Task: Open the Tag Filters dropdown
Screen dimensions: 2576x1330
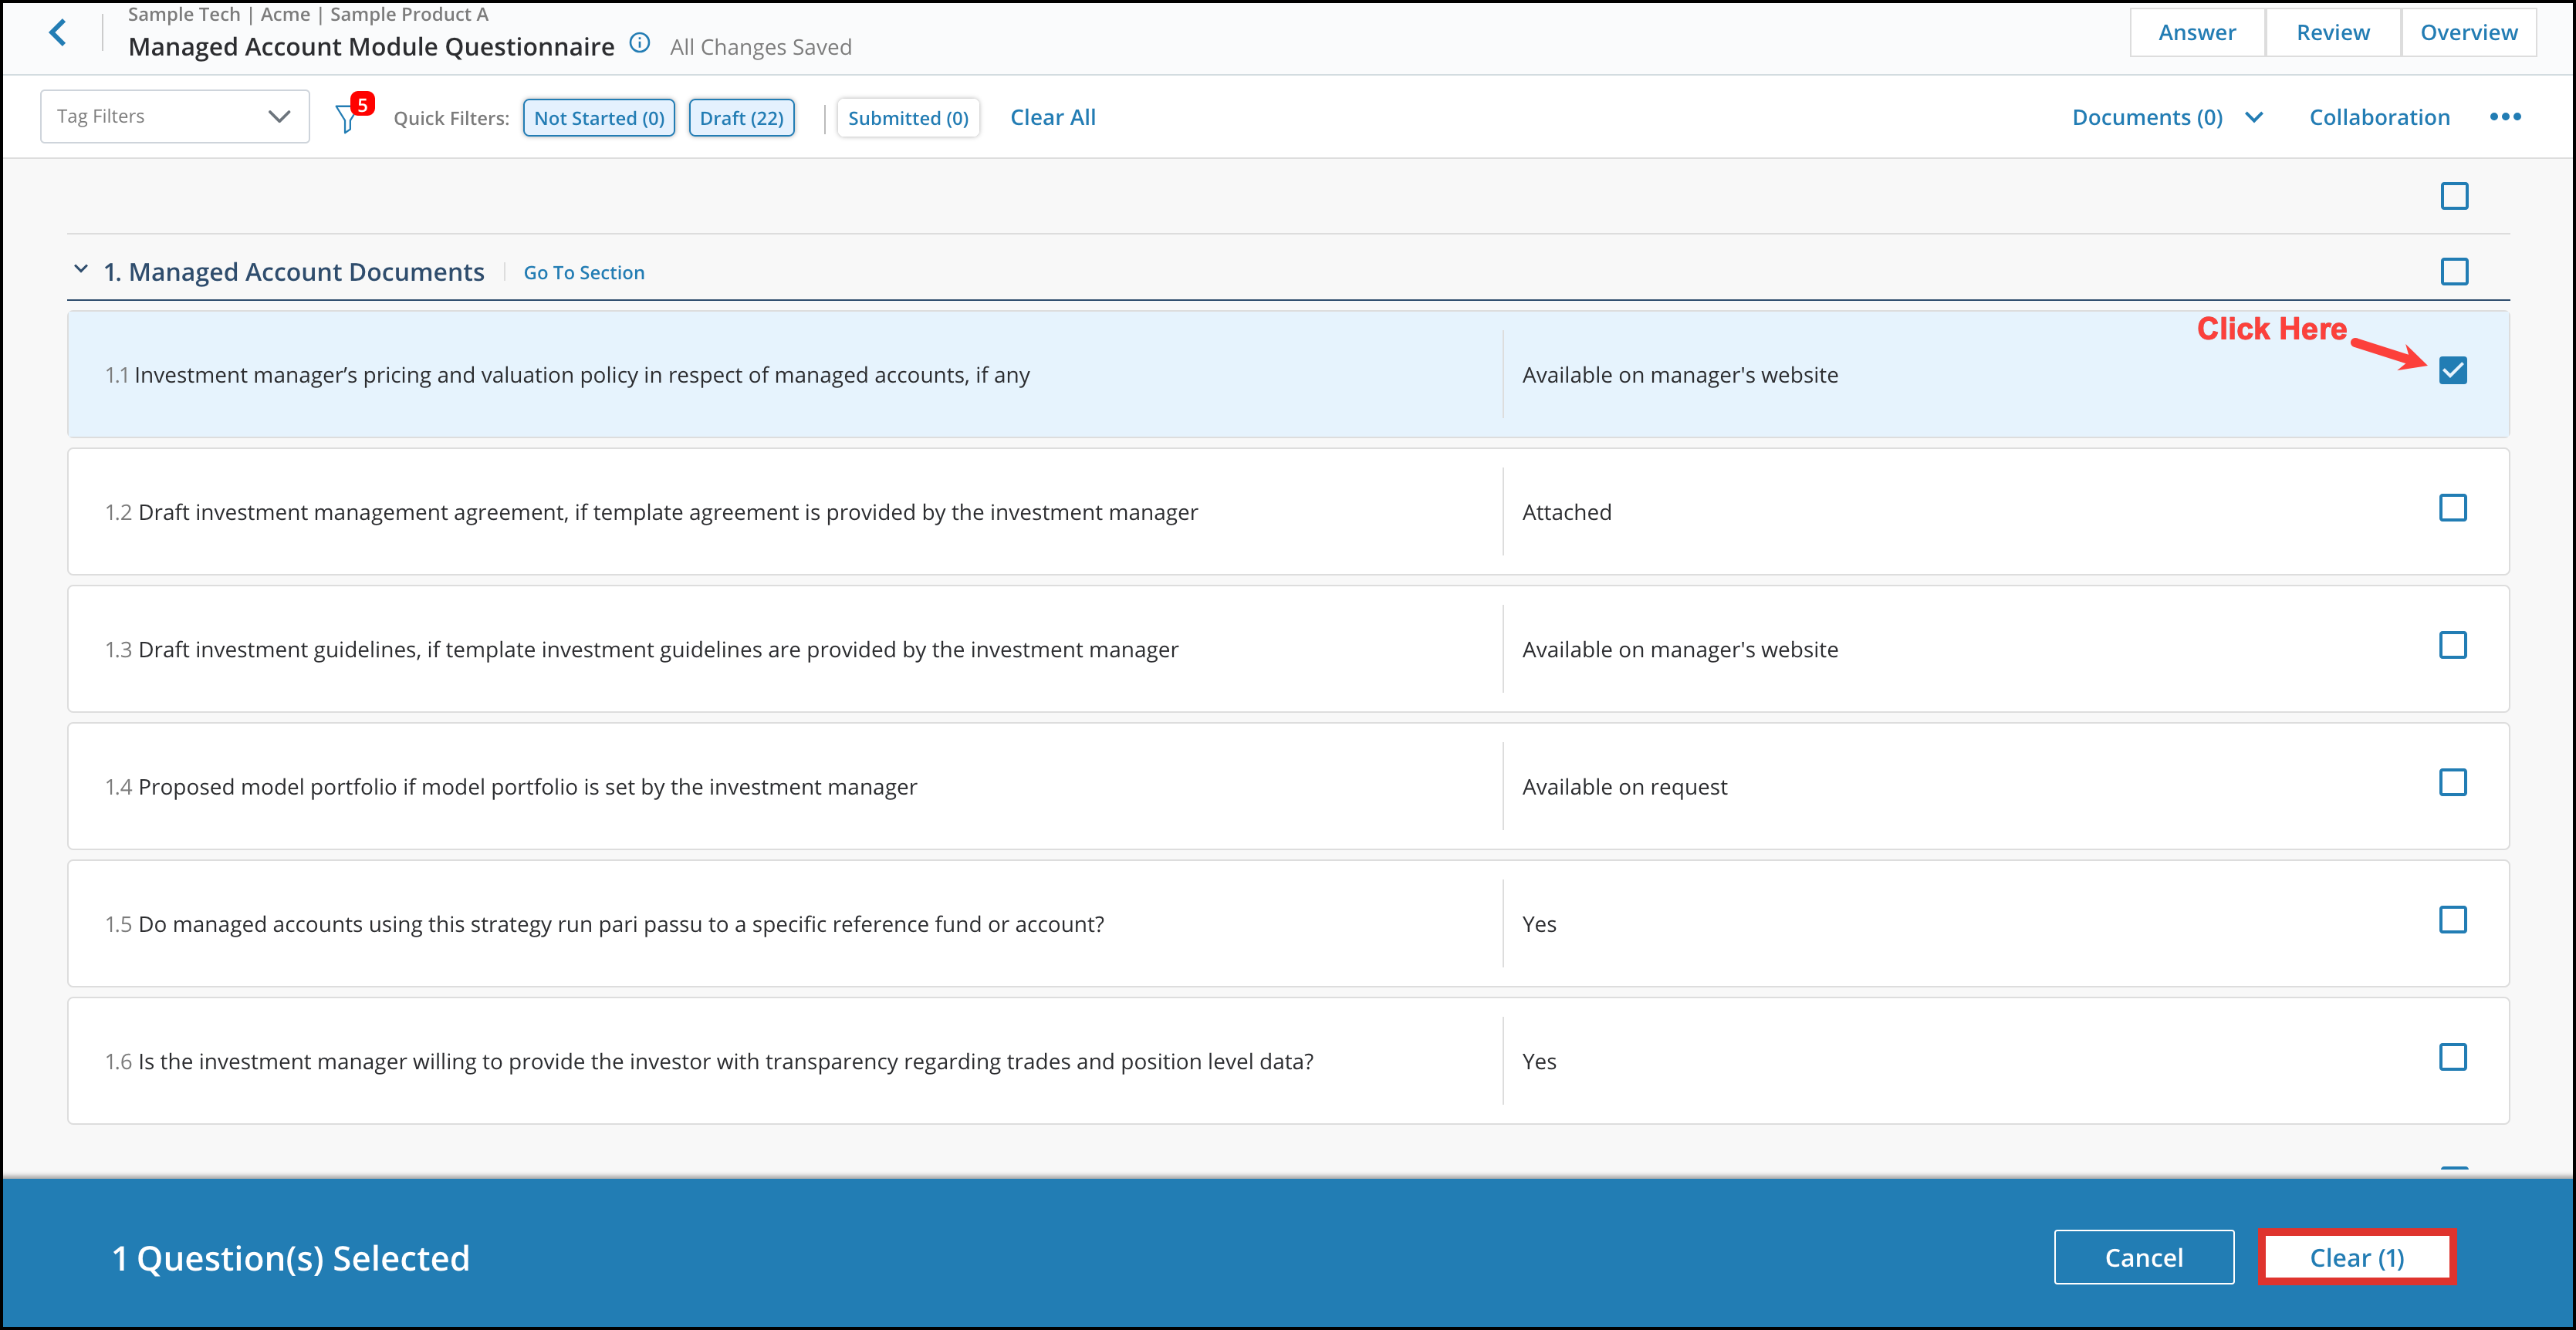Action: [x=175, y=115]
